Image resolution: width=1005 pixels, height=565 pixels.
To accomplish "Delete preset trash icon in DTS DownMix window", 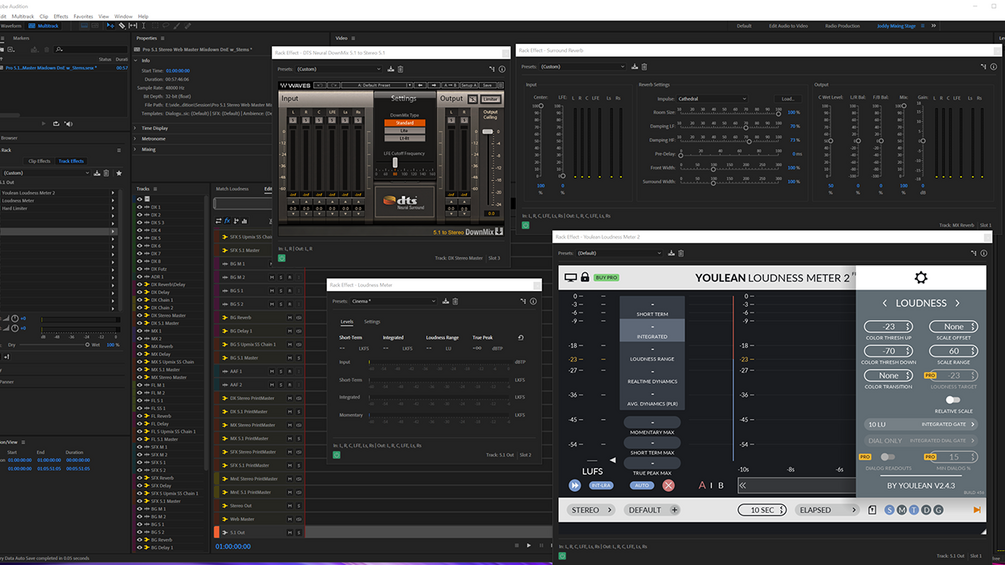I will click(401, 69).
